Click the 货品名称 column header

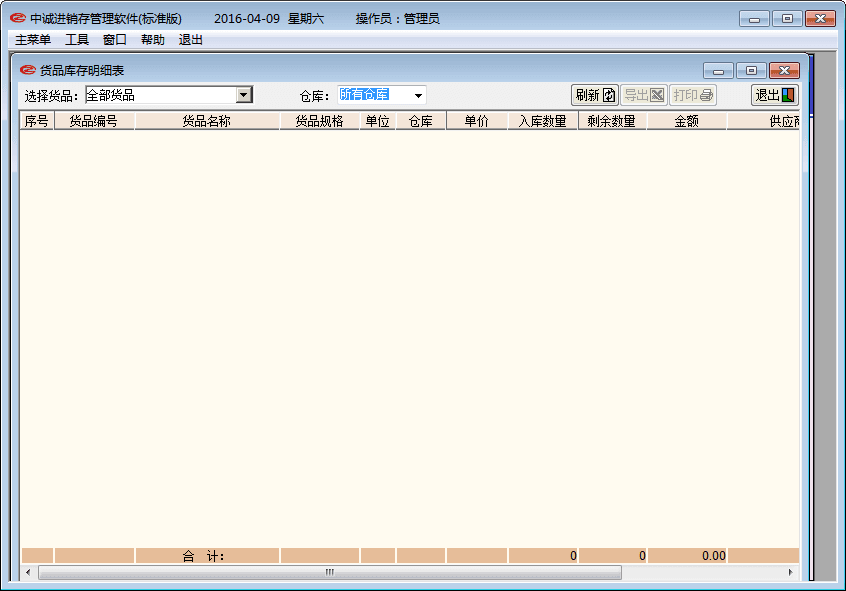coord(207,121)
